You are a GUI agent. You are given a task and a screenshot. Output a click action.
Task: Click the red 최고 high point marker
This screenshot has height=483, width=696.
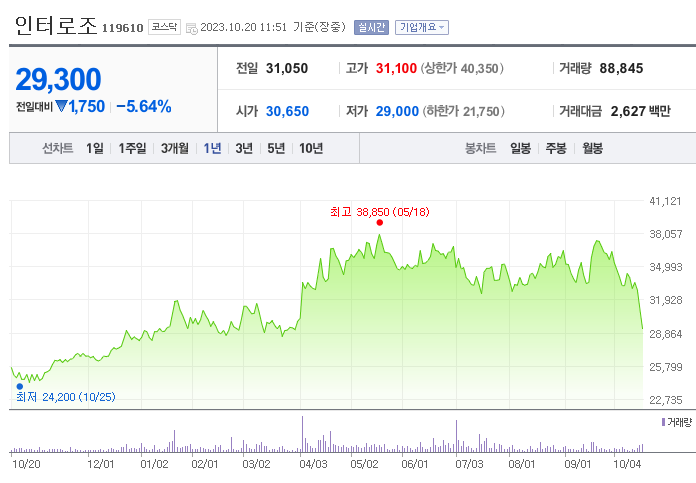click(380, 222)
